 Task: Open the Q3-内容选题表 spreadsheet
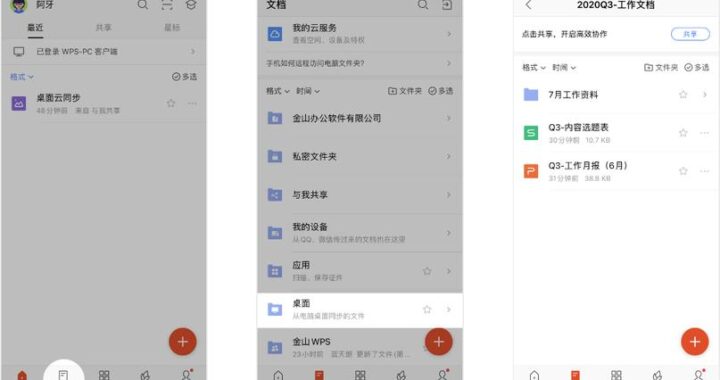(616, 133)
